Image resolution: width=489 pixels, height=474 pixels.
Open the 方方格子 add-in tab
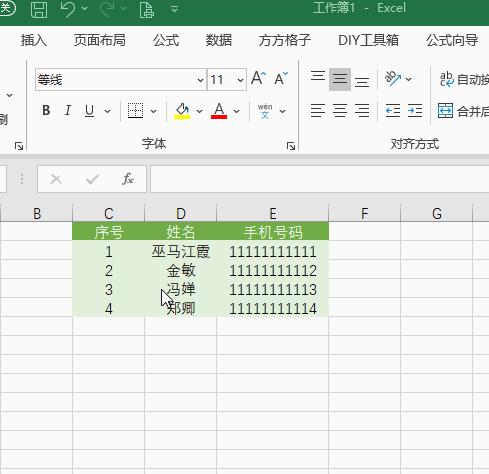tap(284, 40)
